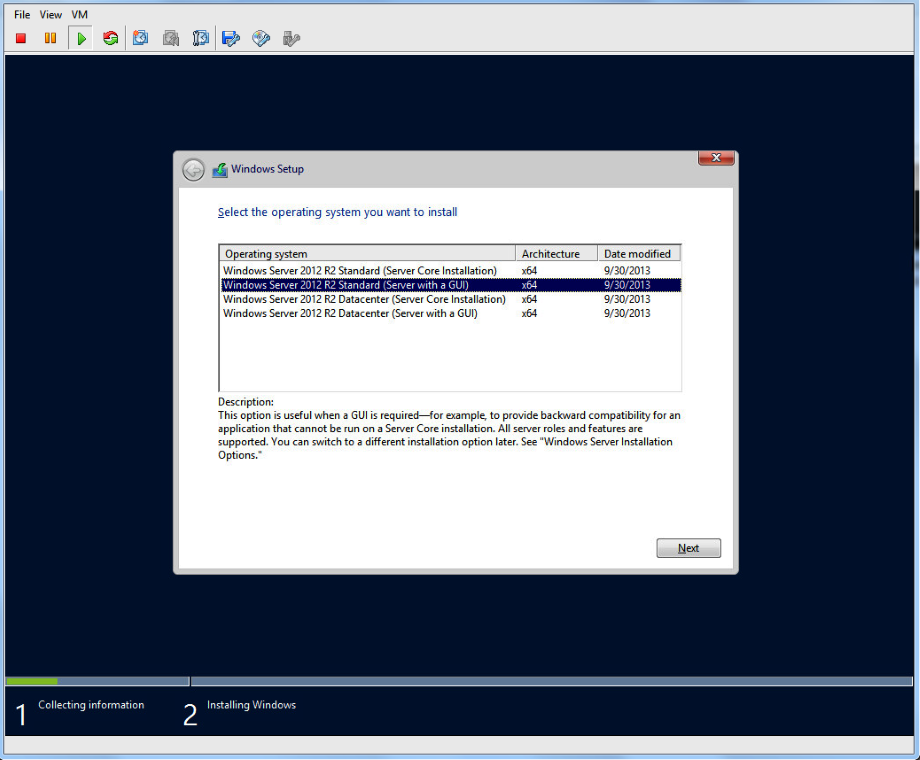Click the Next button
The height and width of the screenshot is (760, 920).
click(x=688, y=548)
